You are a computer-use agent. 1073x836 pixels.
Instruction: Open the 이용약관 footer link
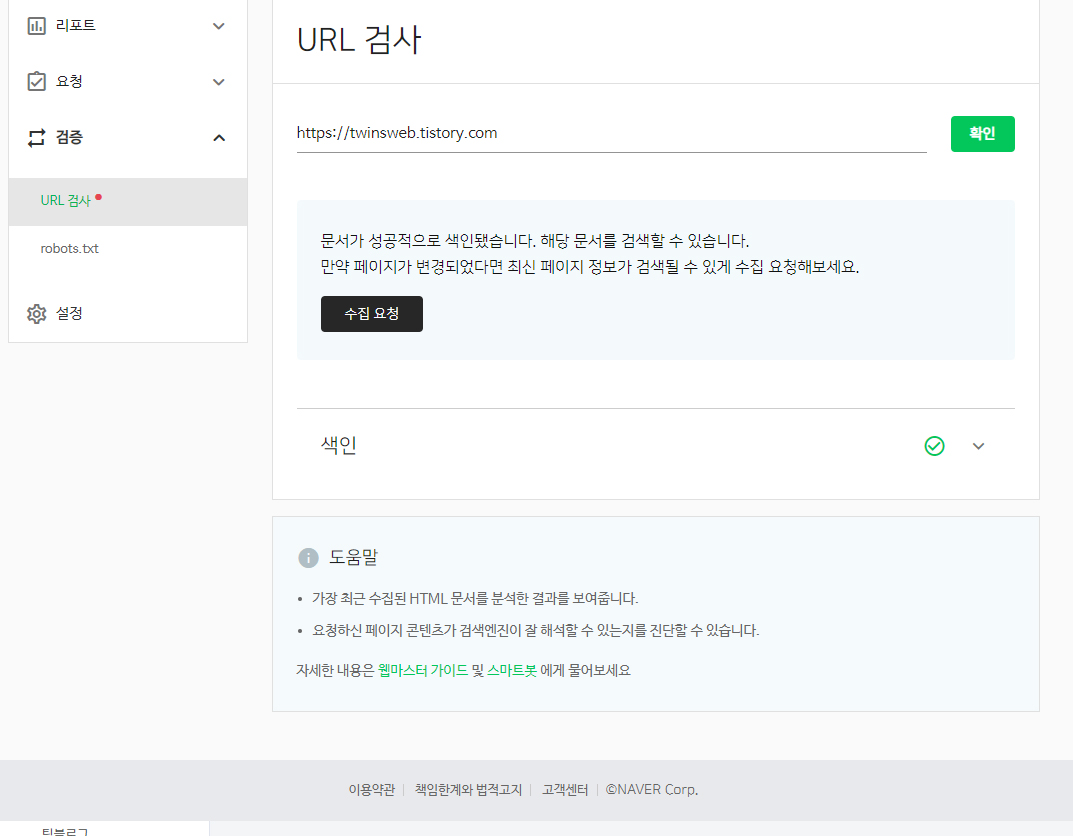[375, 789]
